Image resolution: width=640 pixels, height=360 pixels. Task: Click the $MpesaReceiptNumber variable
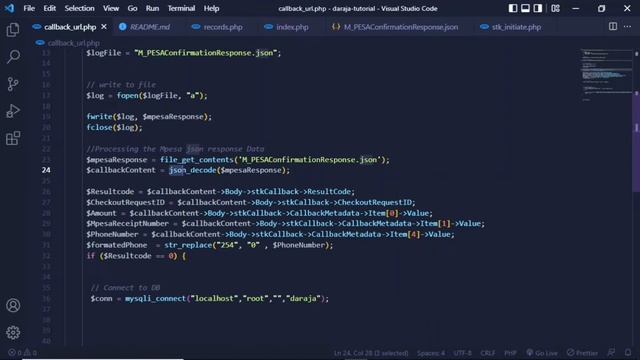(x=127, y=224)
